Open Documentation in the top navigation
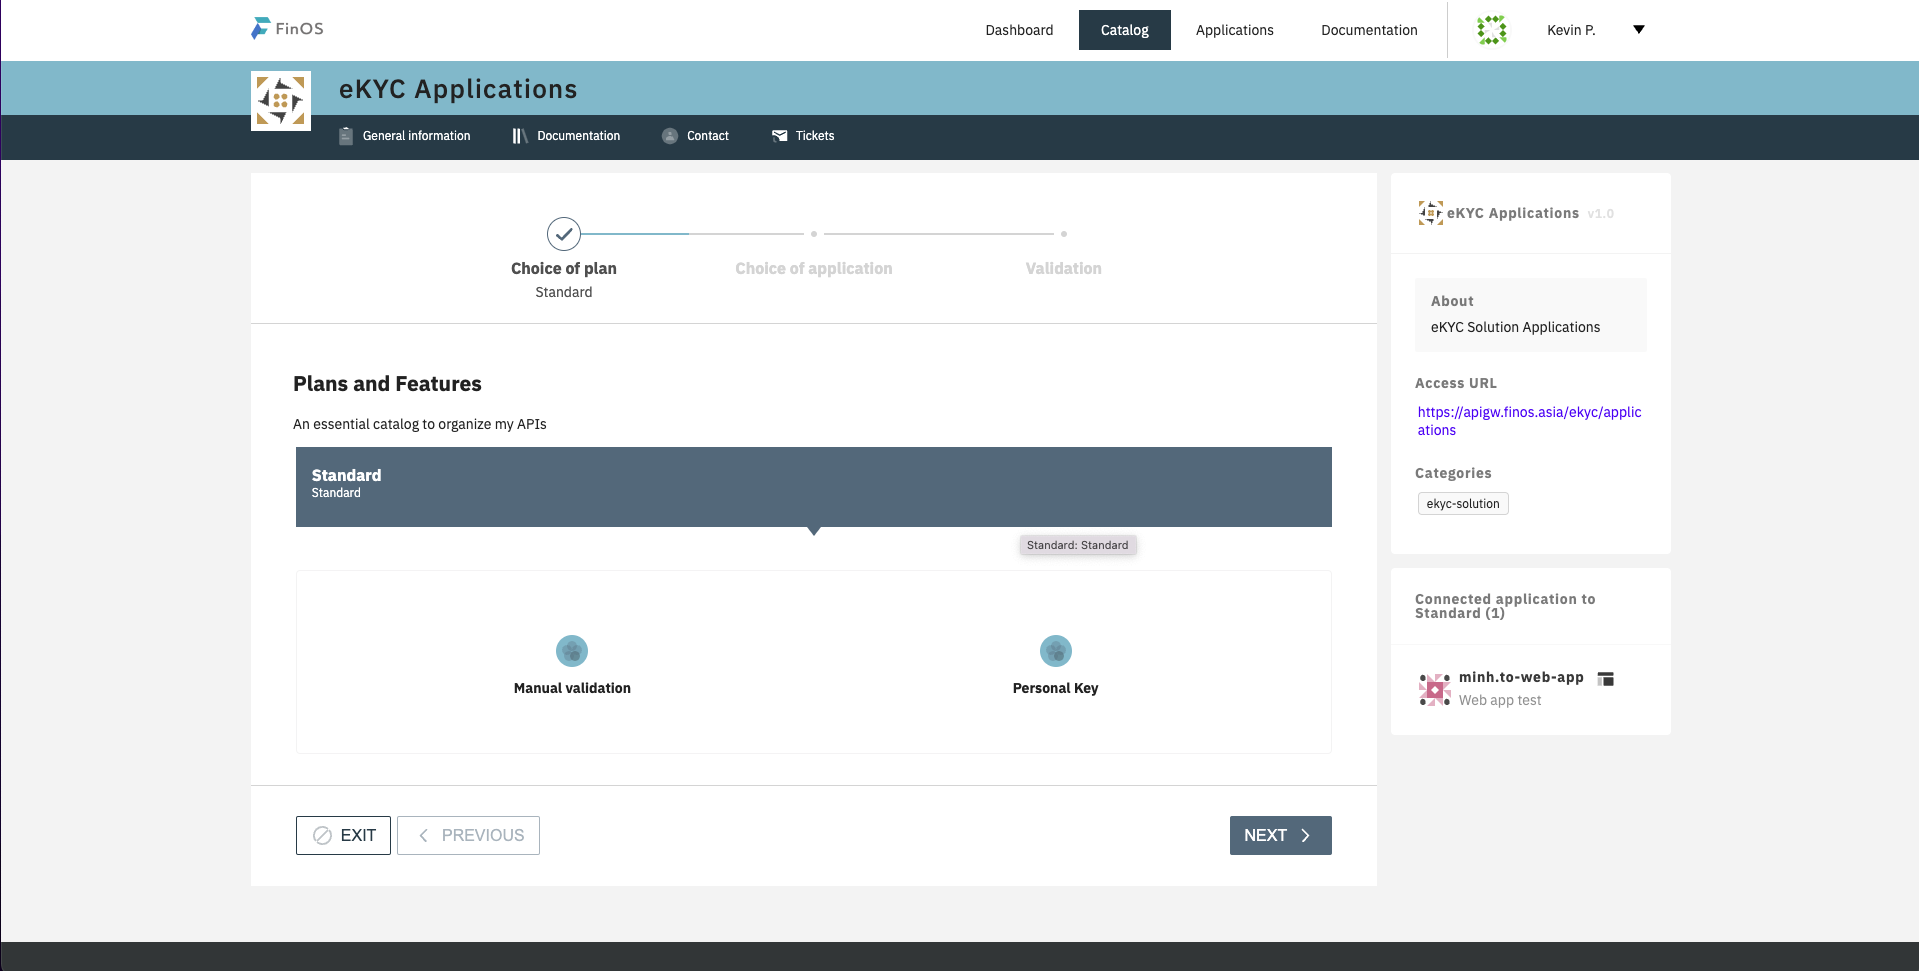Viewport: 1919px width, 971px height. pos(1369,30)
